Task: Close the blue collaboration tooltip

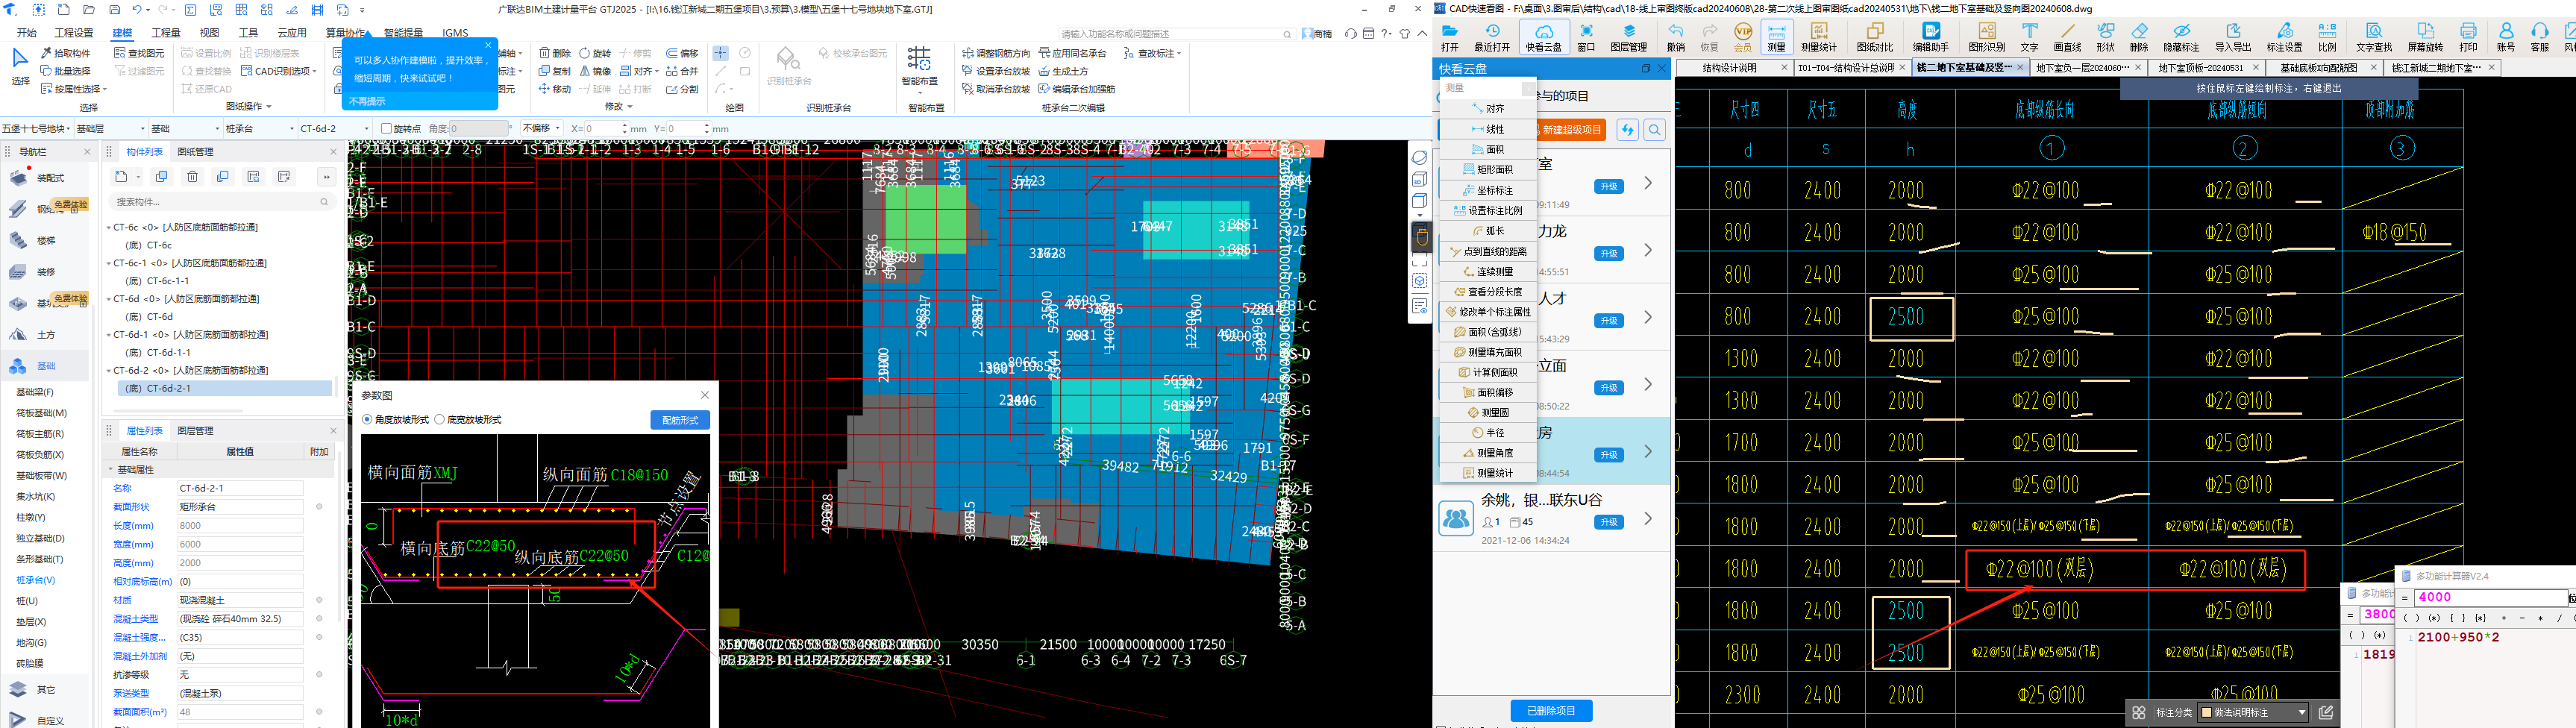Action: click(488, 45)
